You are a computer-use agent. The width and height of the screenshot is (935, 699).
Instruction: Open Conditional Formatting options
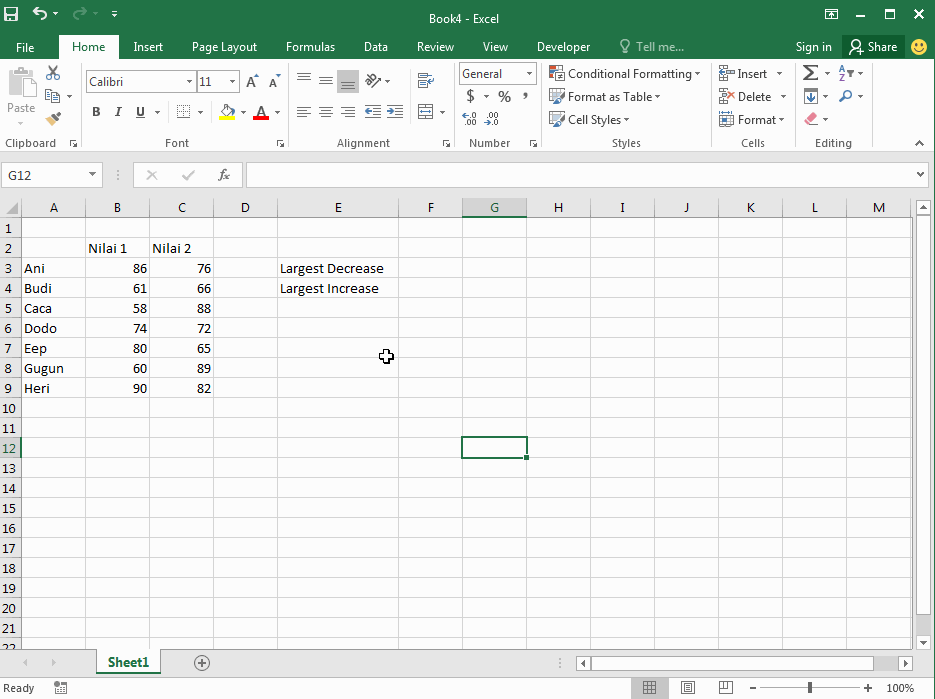click(x=625, y=73)
